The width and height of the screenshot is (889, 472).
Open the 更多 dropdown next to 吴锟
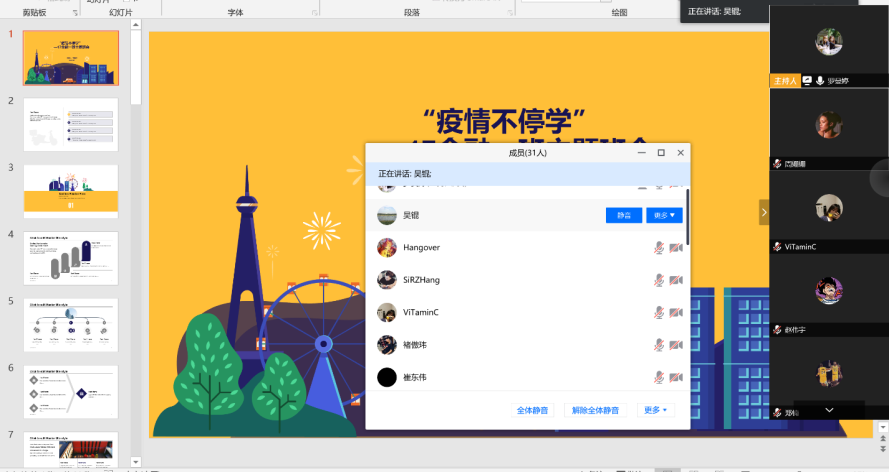664,215
